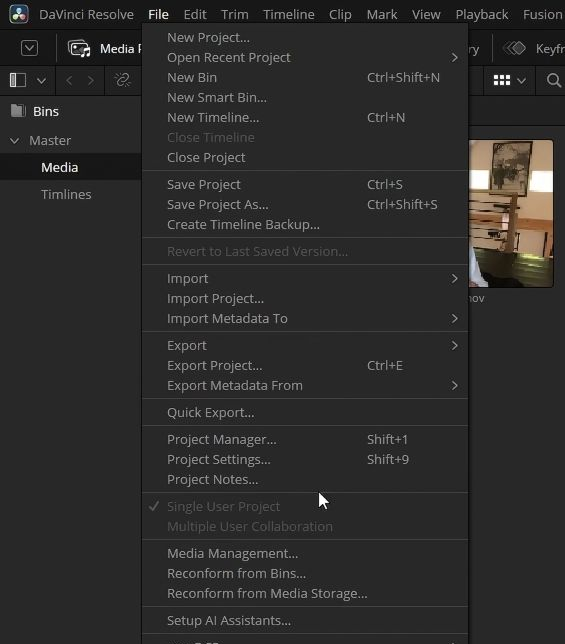This screenshot has width=565, height=644.
Task: Choose New Project... menu item
Action: (305, 37)
